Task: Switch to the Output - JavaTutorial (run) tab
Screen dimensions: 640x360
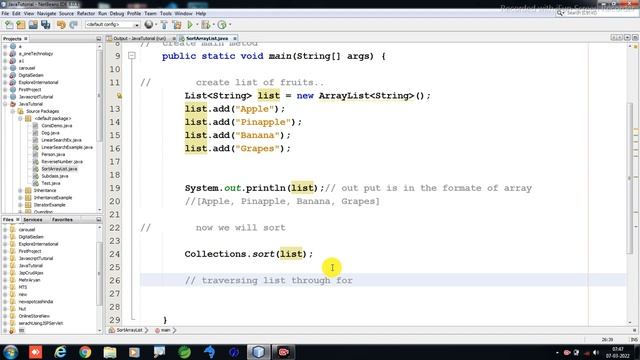Action: click(139, 38)
